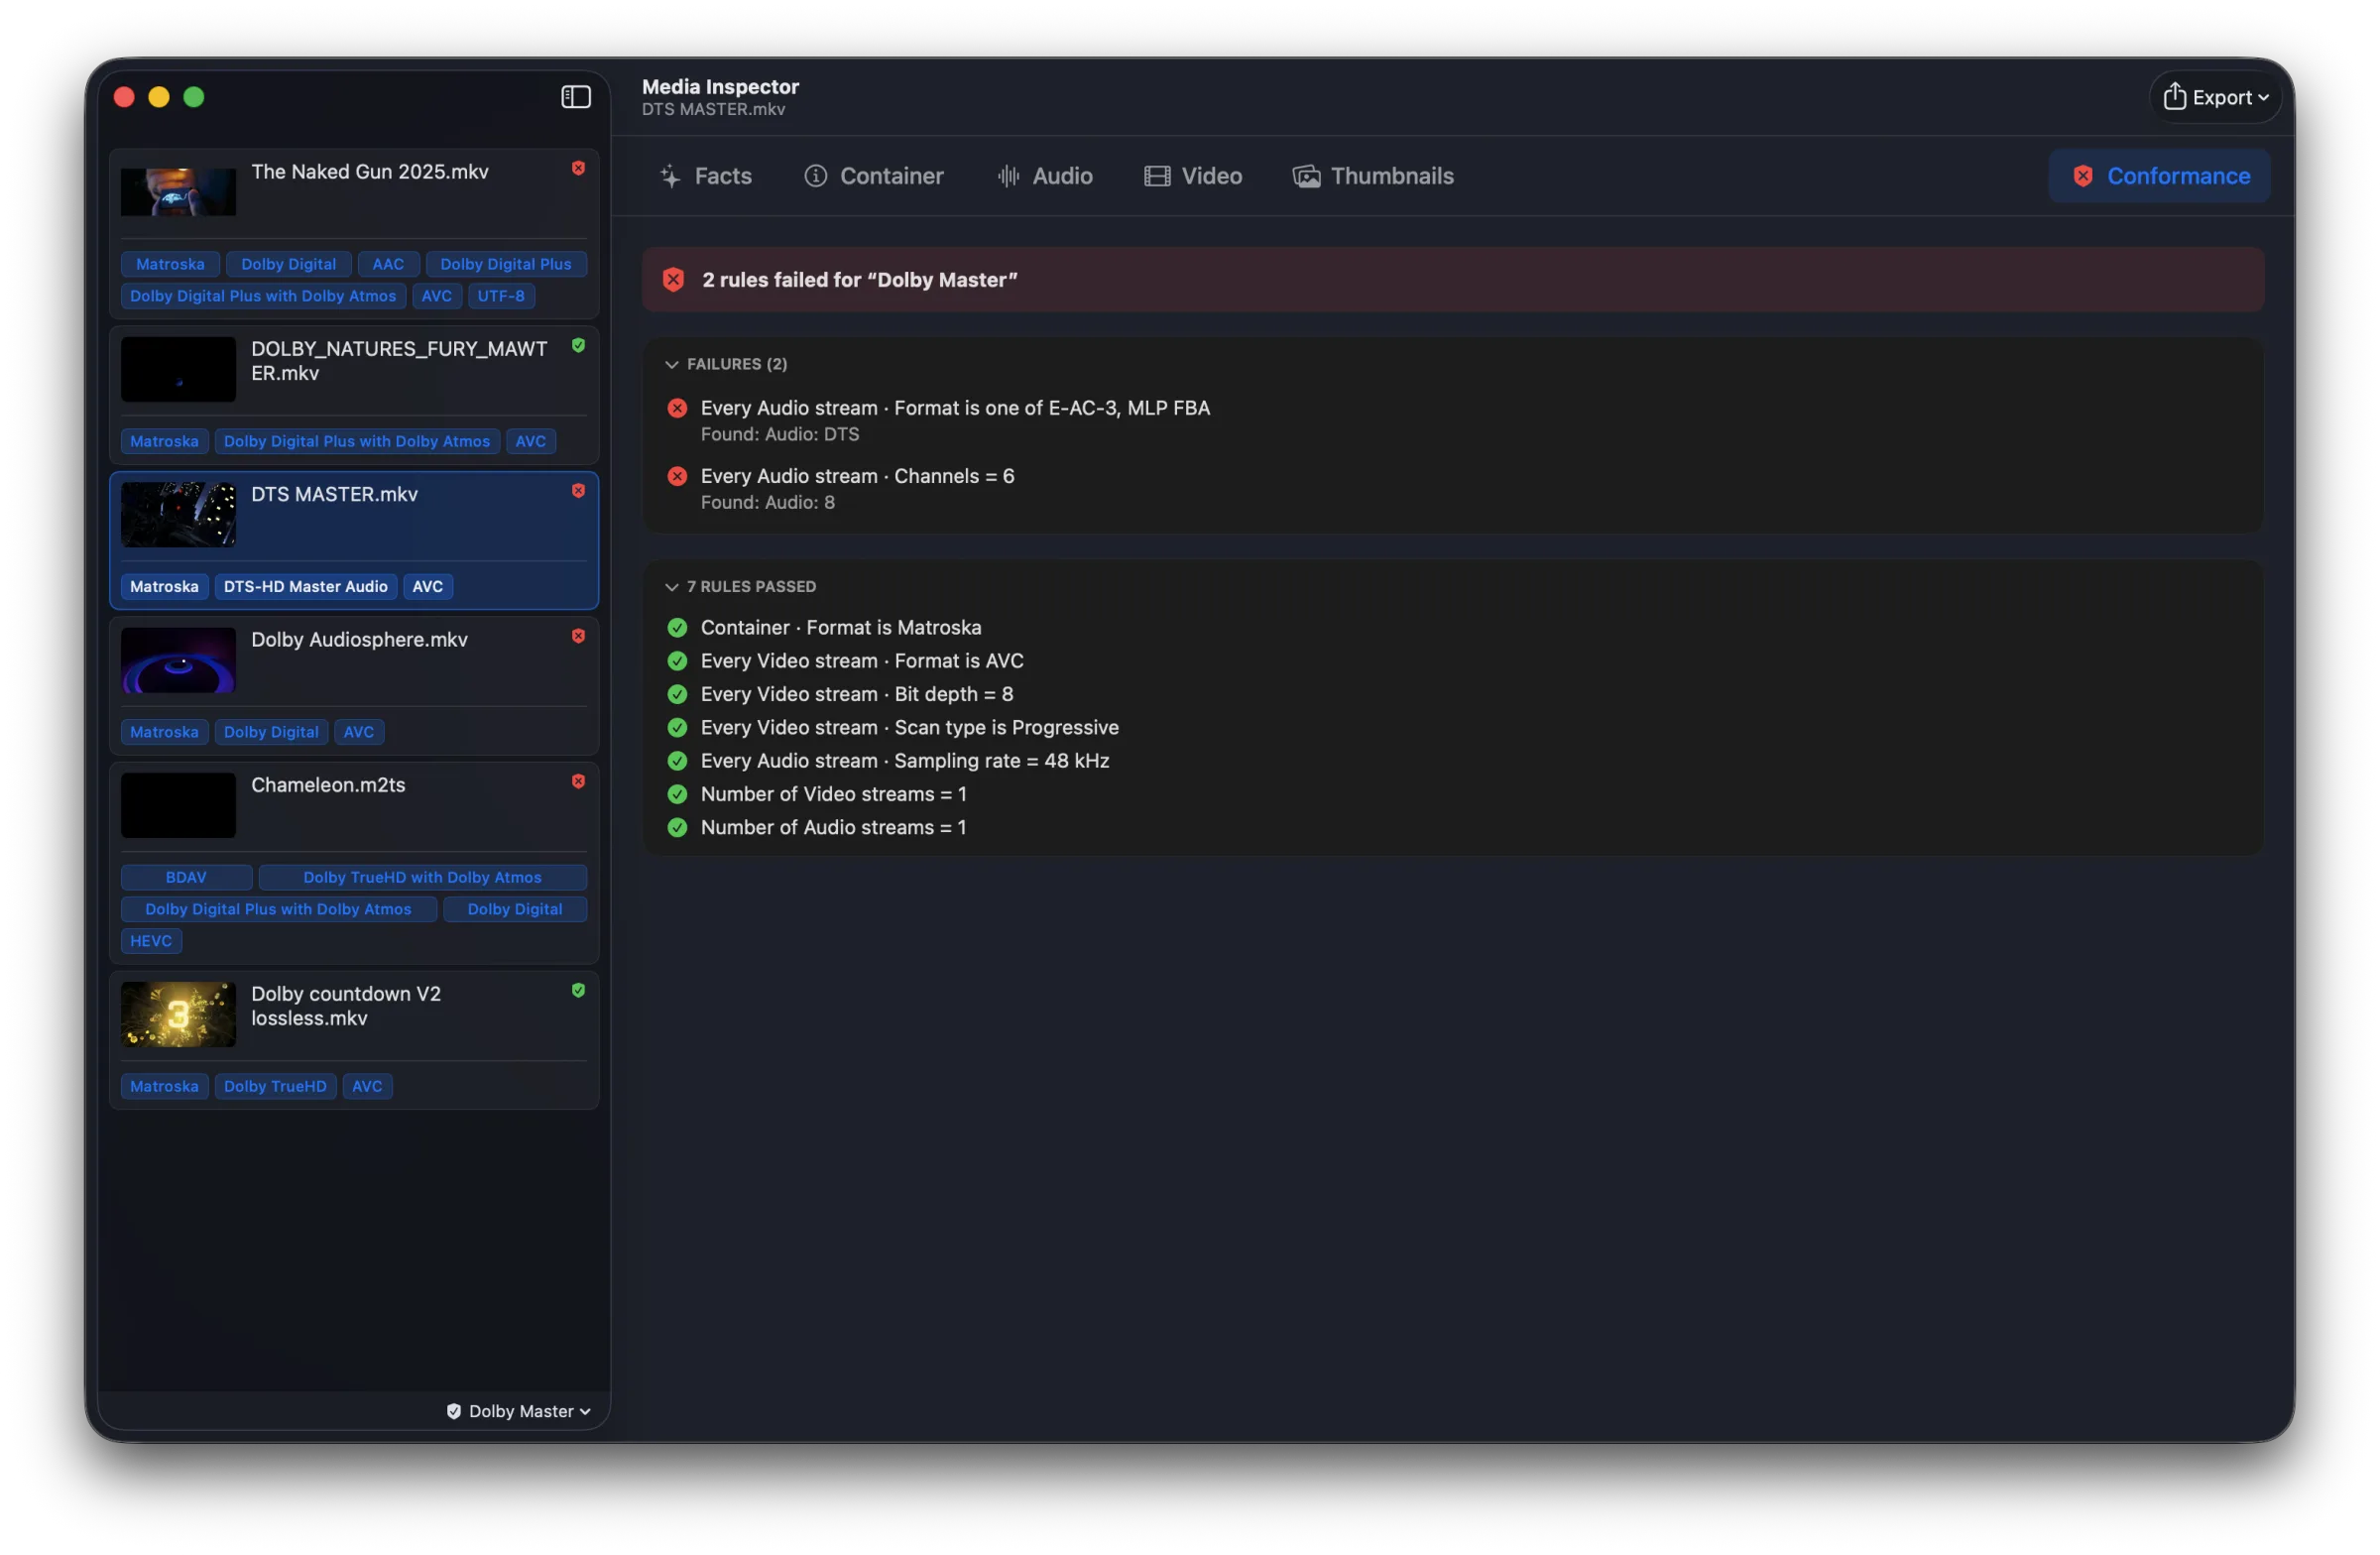Click passed status badge on DOLBY_NATURES_FURY_MAWTER.mkv

578,345
